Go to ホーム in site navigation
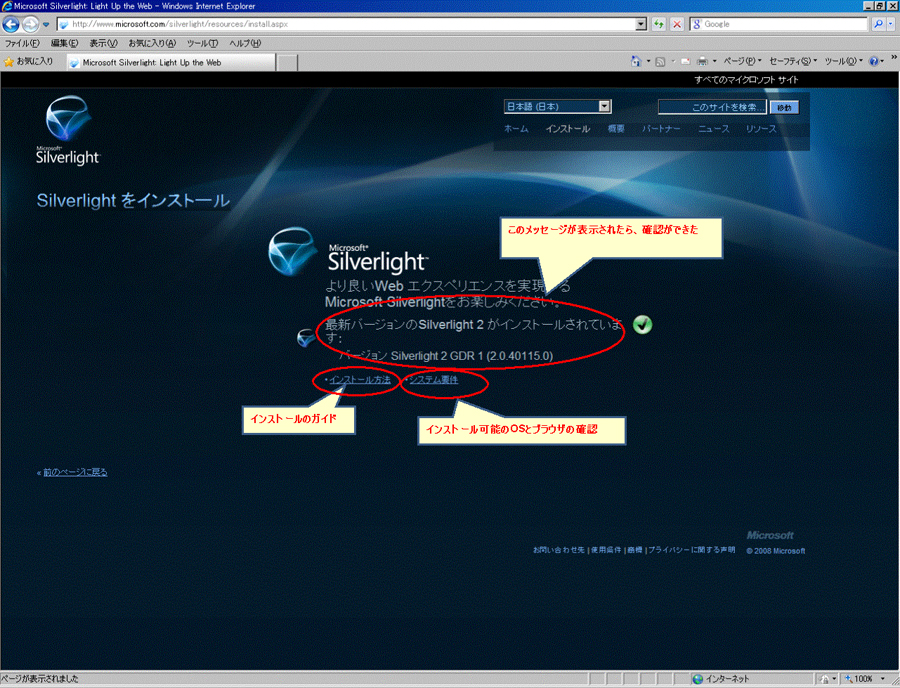The image size is (900, 688). [516, 129]
